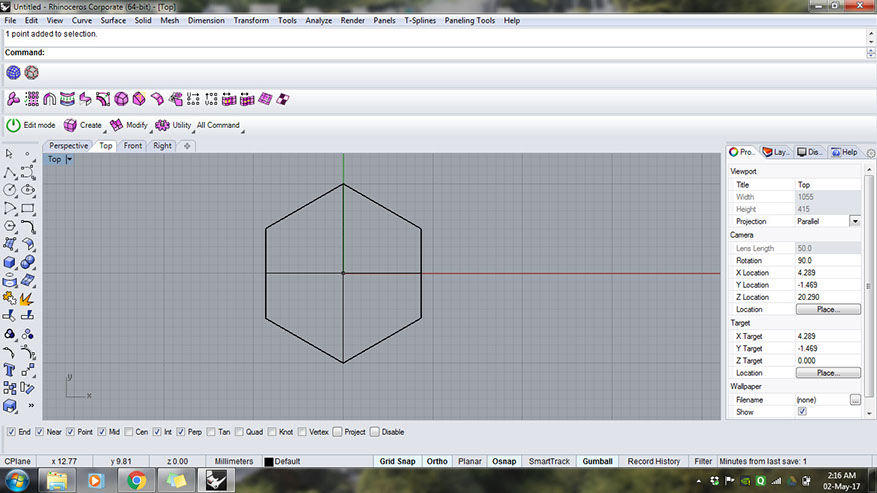The height and width of the screenshot is (493, 877).
Task: Uncheck the Perp osnap checkbox
Action: (x=181, y=432)
